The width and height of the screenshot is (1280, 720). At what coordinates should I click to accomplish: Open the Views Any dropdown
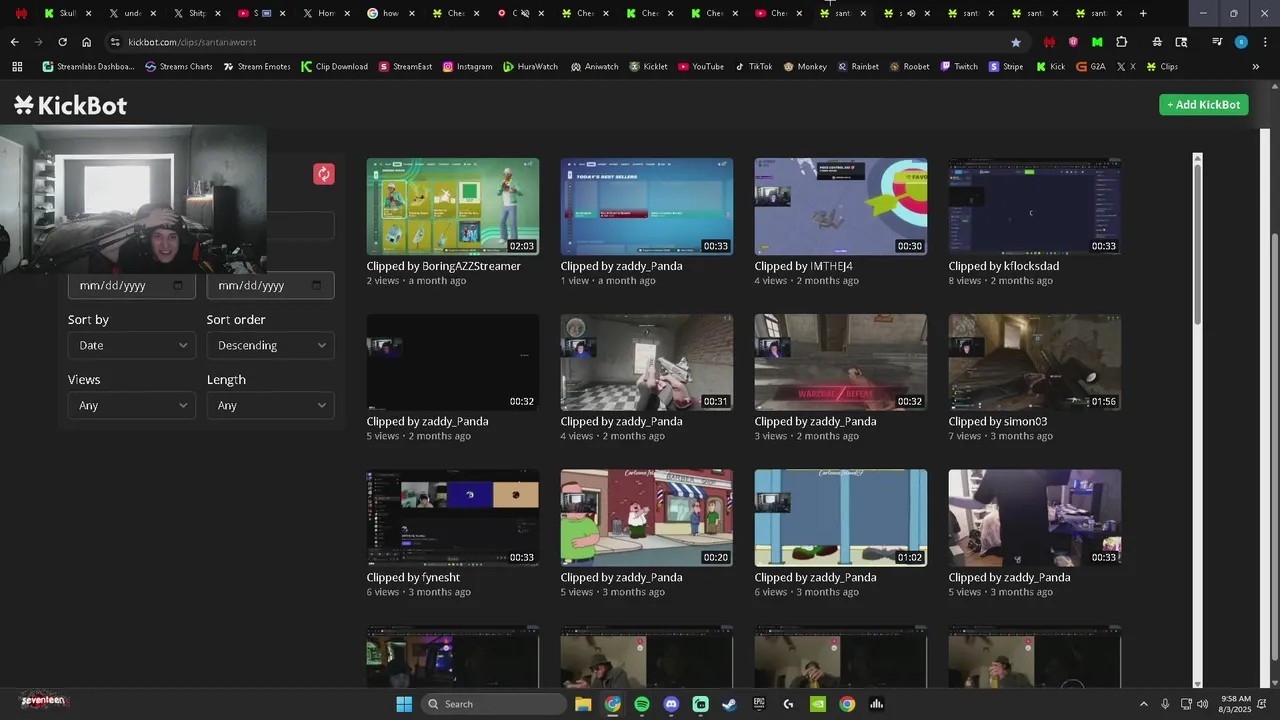(x=131, y=405)
